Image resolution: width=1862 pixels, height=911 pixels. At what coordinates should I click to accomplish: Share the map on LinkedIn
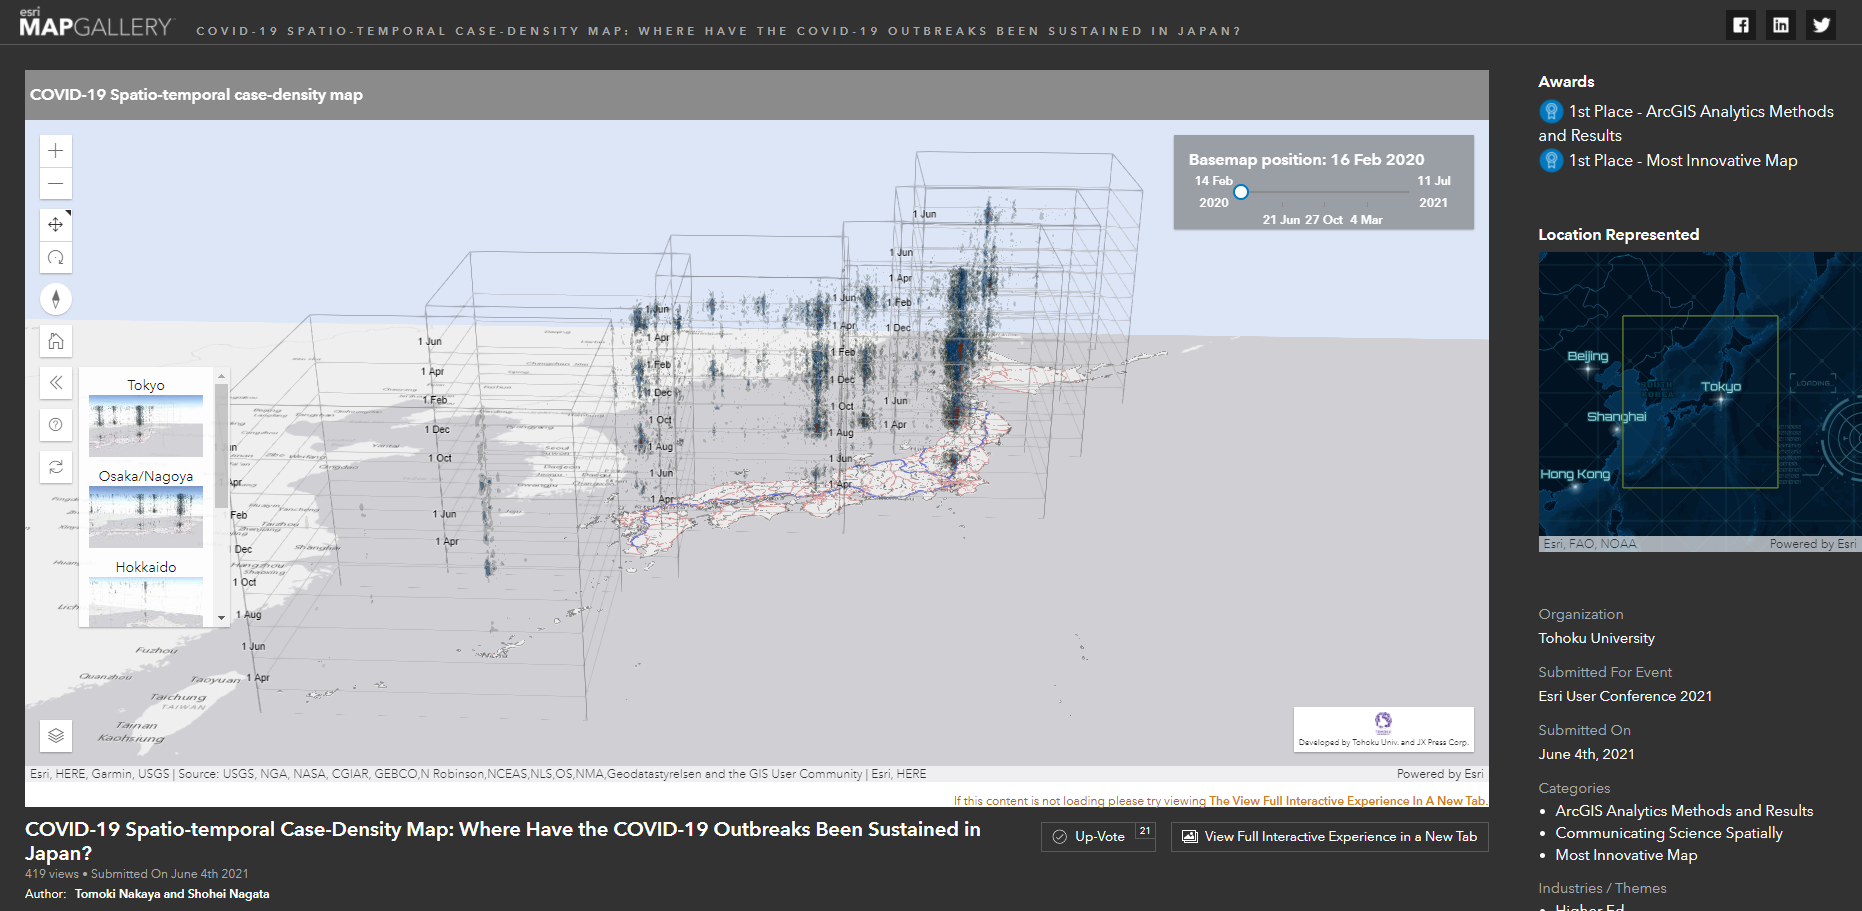pyautogui.click(x=1781, y=25)
